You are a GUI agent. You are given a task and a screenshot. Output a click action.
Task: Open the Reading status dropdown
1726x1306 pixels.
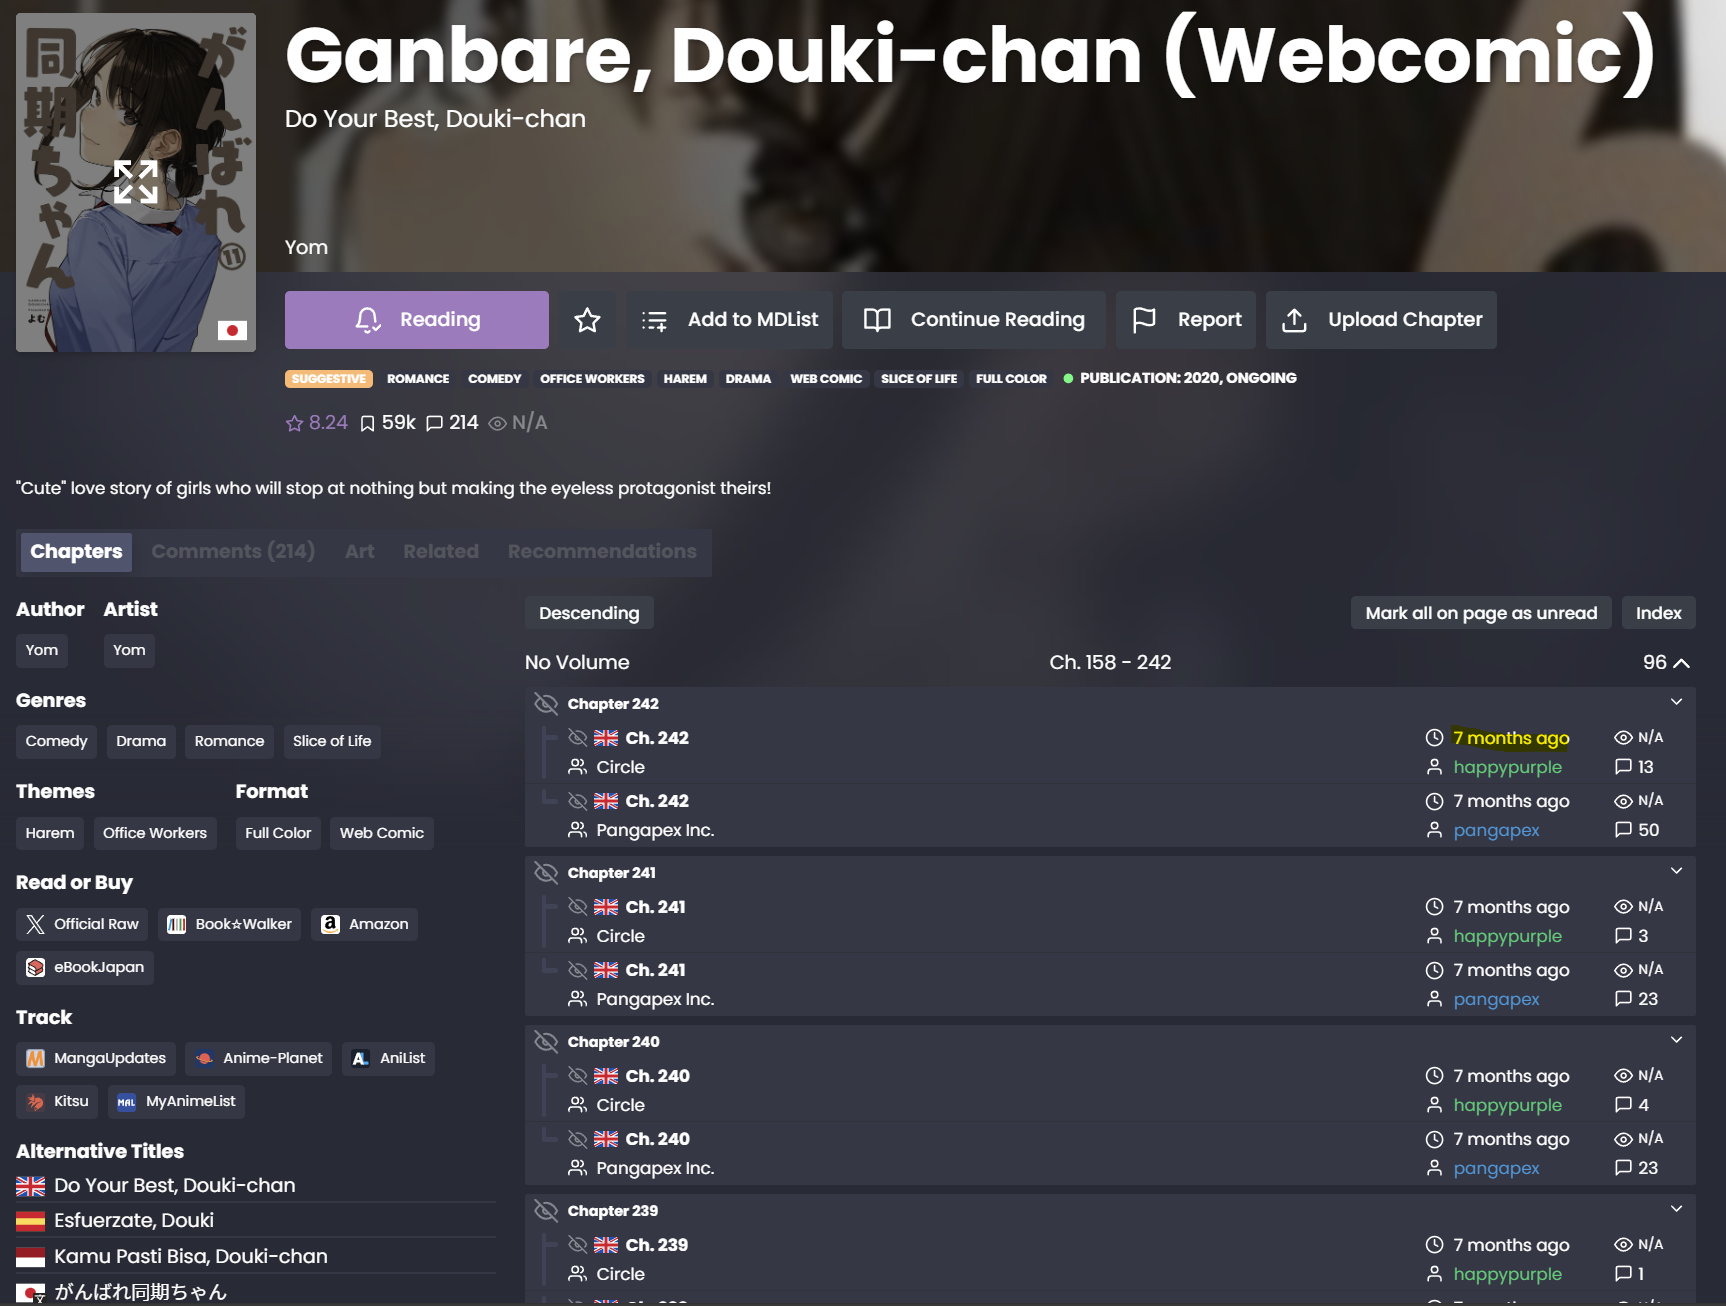coord(417,320)
